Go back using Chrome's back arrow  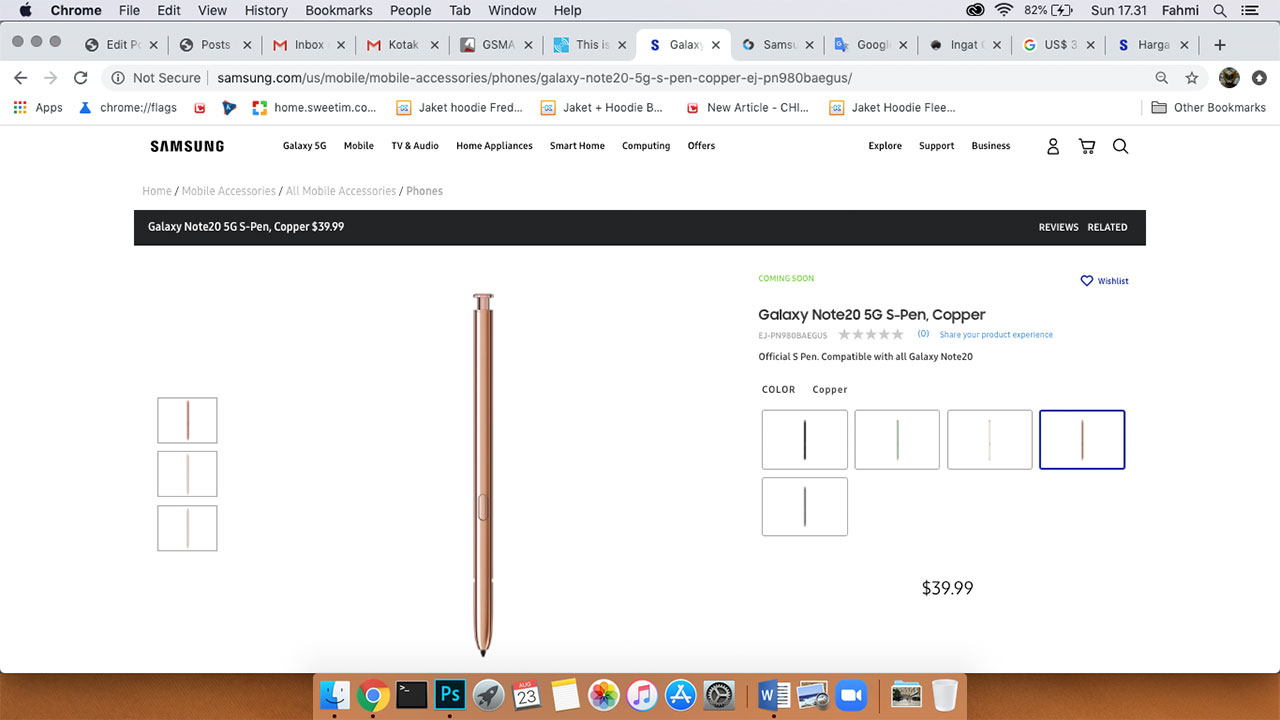click(21, 78)
